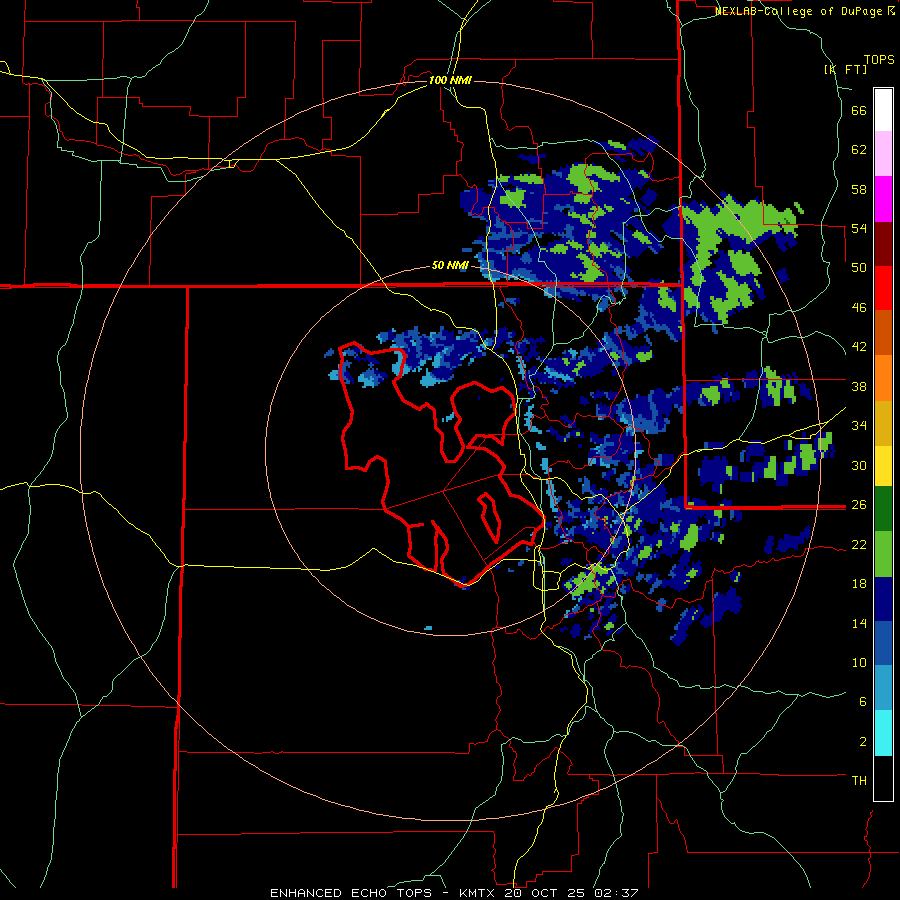The width and height of the screenshot is (900, 900).
Task: Click the "02:37" timestamp in caption
Action: [x=618, y=893]
